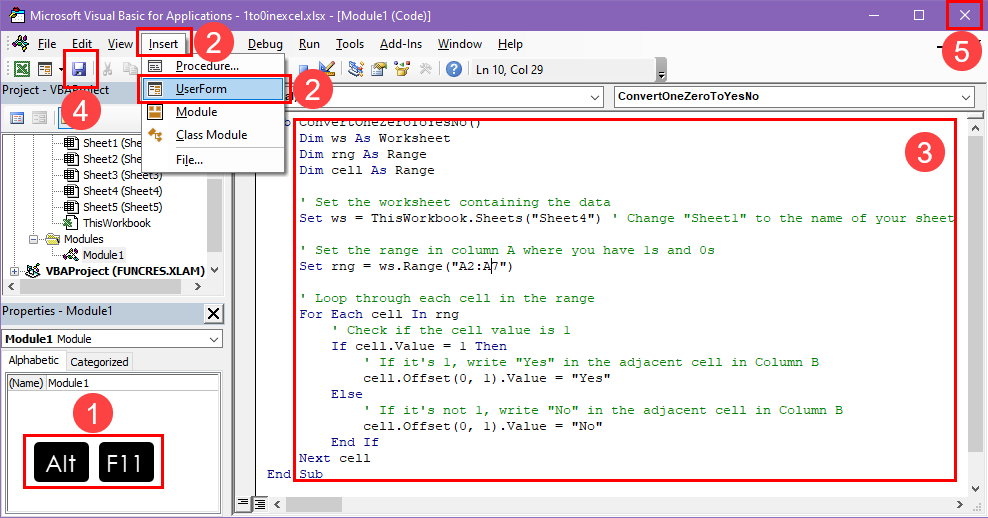Open the Insert object dropdown arrow
The image size is (988, 518).
(x=60, y=69)
